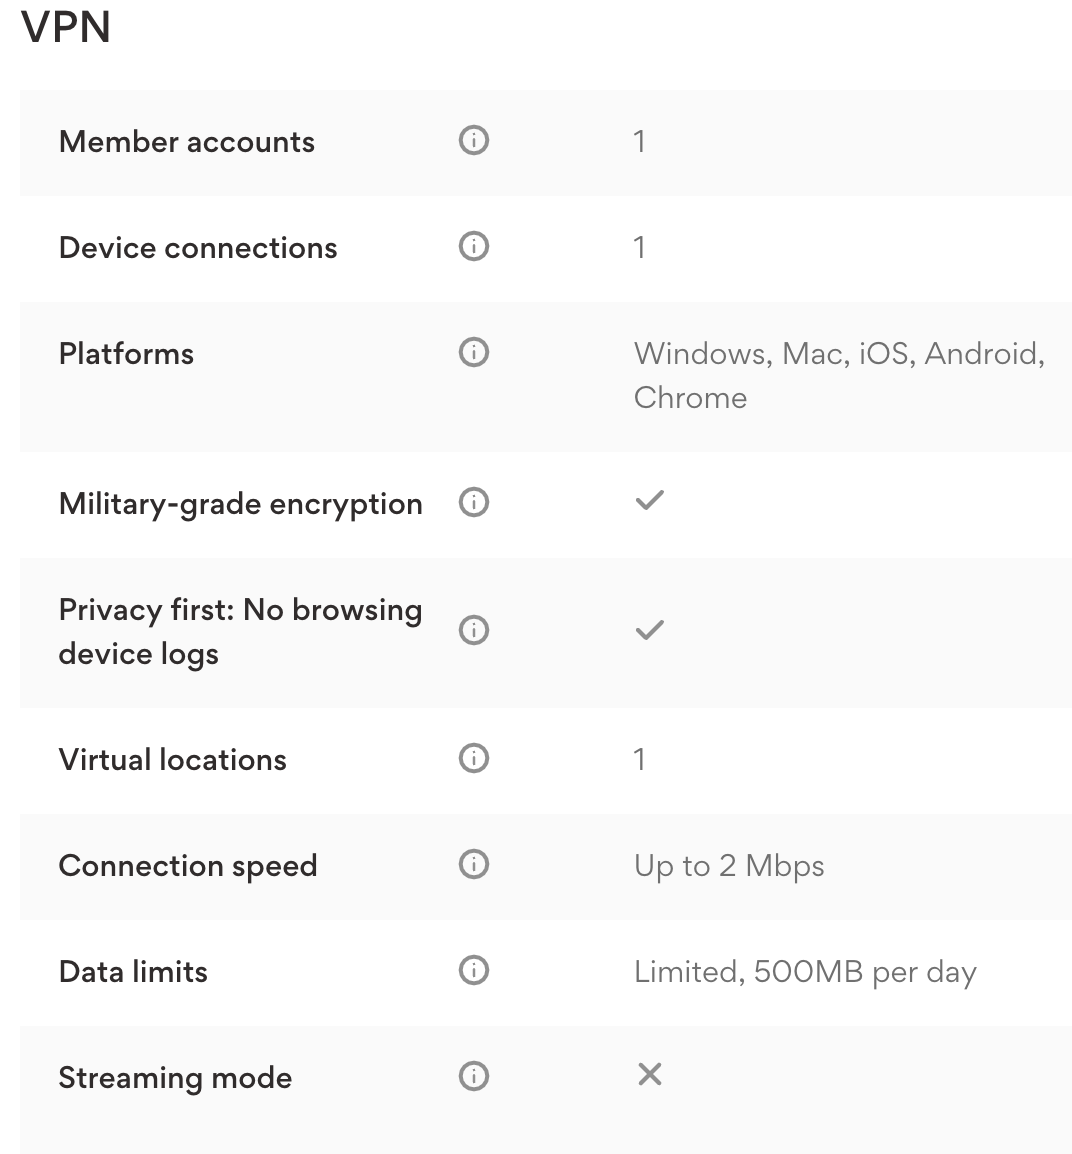Click the Streaming mode X mark
Screen dimensions: 1072x1154
(649, 1074)
